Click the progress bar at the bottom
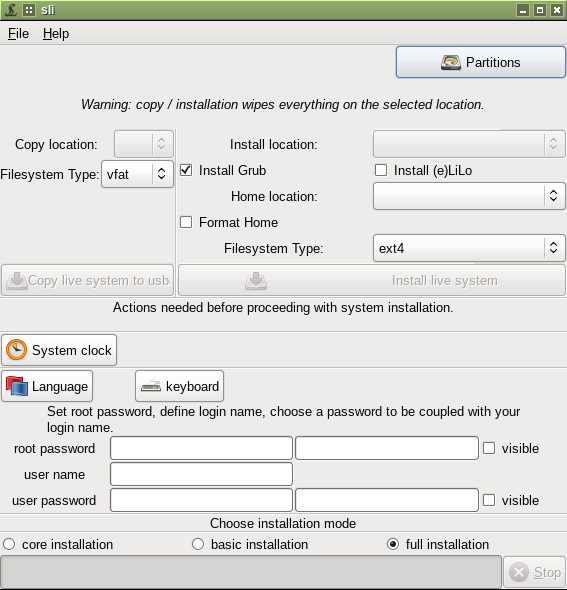Viewport: 567px width, 590px height. pyautogui.click(x=251, y=572)
